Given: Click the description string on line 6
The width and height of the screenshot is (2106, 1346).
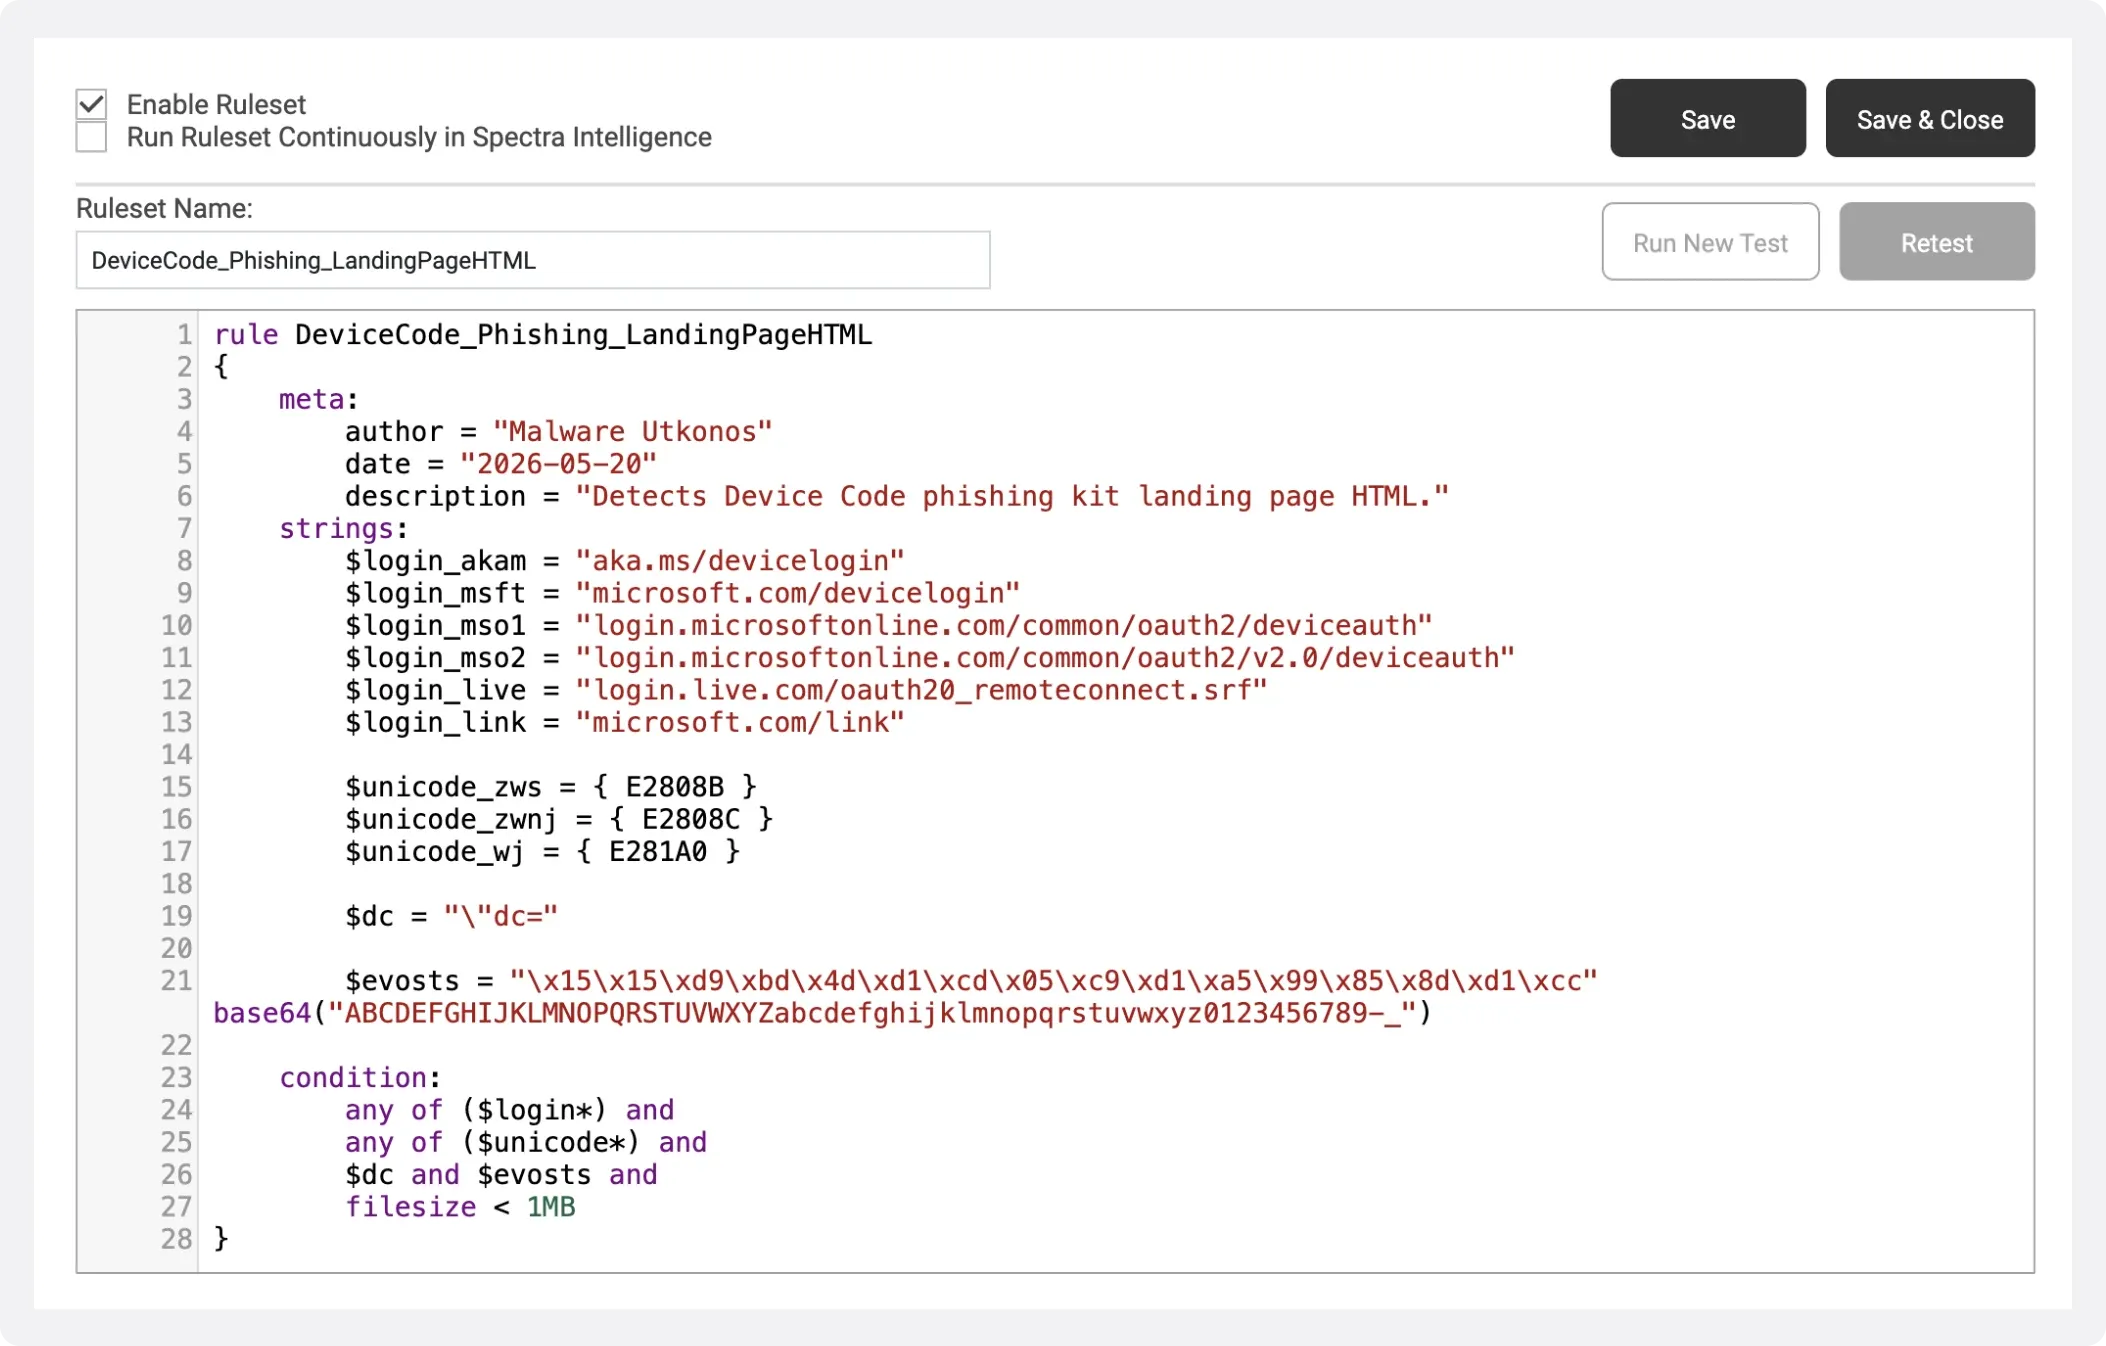Looking at the screenshot, I should tap(1012, 497).
